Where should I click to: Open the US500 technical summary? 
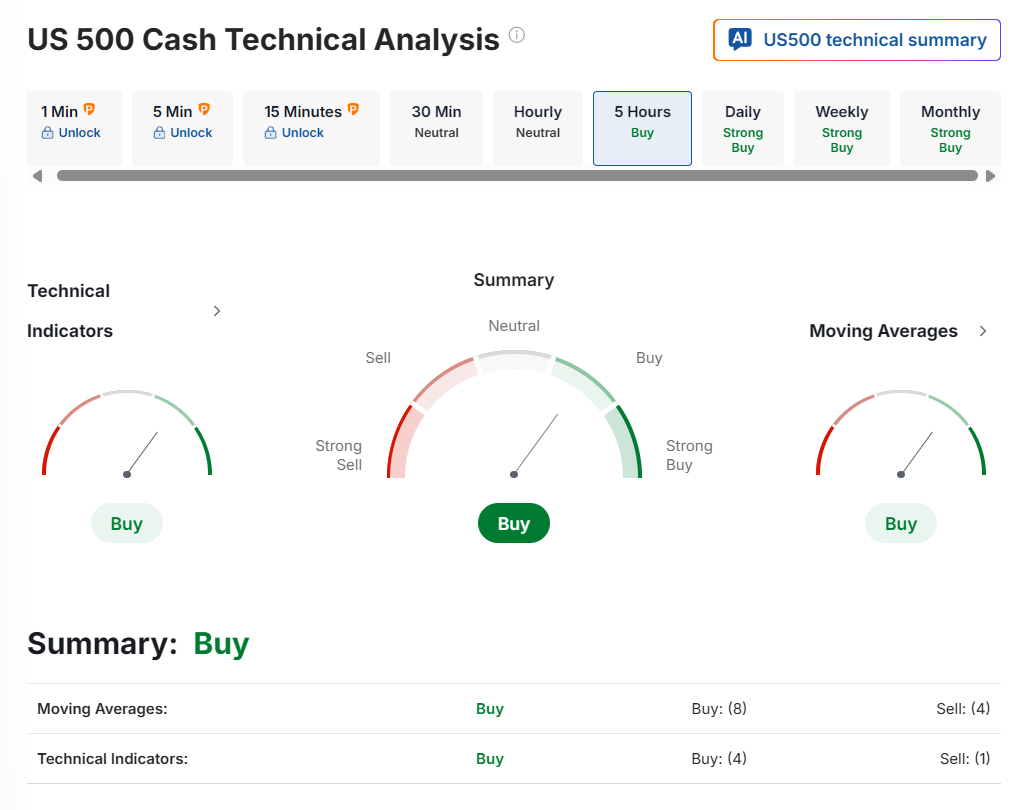pyautogui.click(x=874, y=40)
